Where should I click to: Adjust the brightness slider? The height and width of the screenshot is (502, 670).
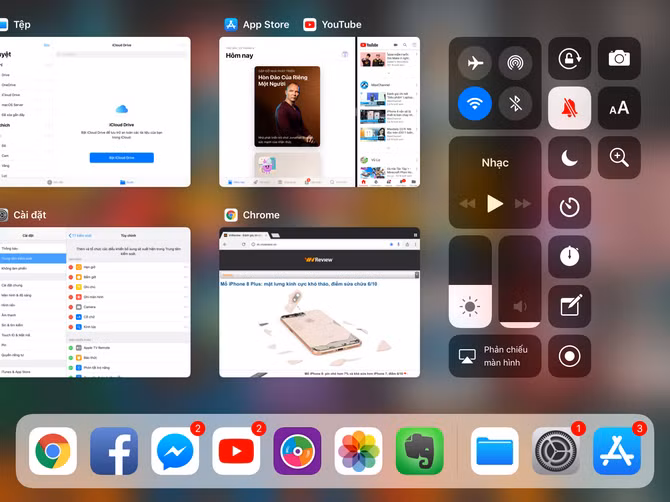470,282
